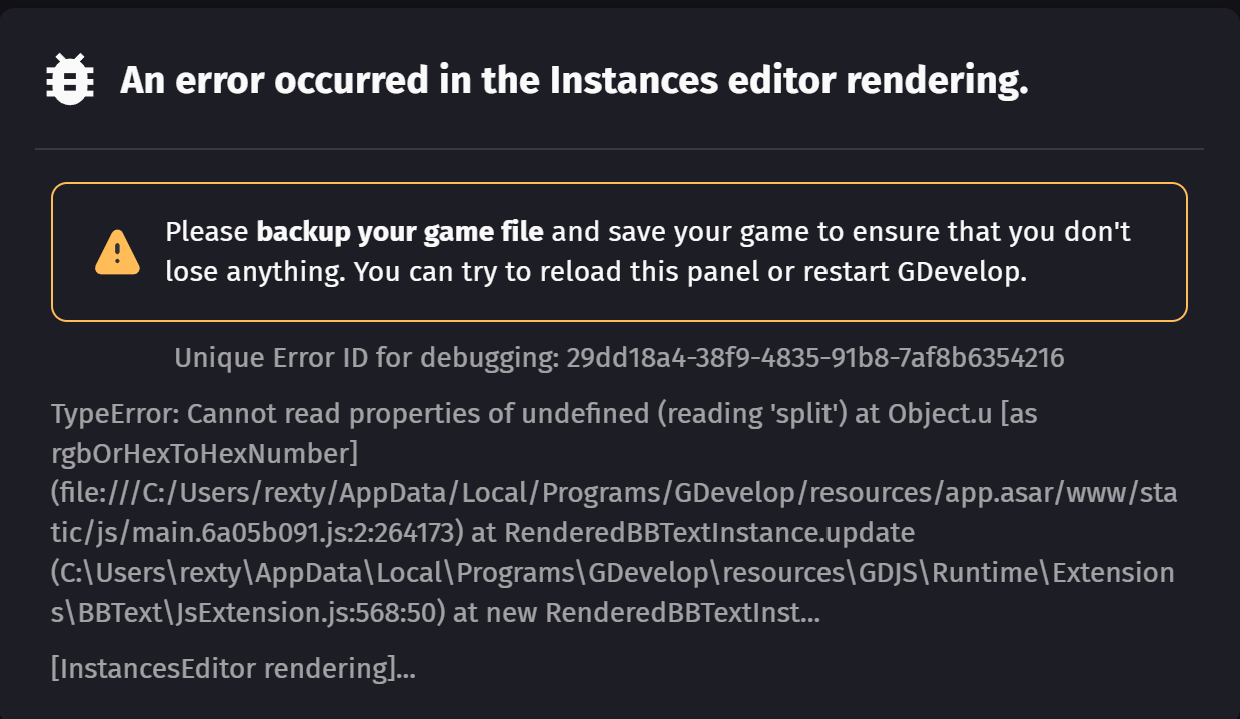
Task: Expand the truncated '[InstancesEditor rendering]...' text
Action: click(233, 669)
